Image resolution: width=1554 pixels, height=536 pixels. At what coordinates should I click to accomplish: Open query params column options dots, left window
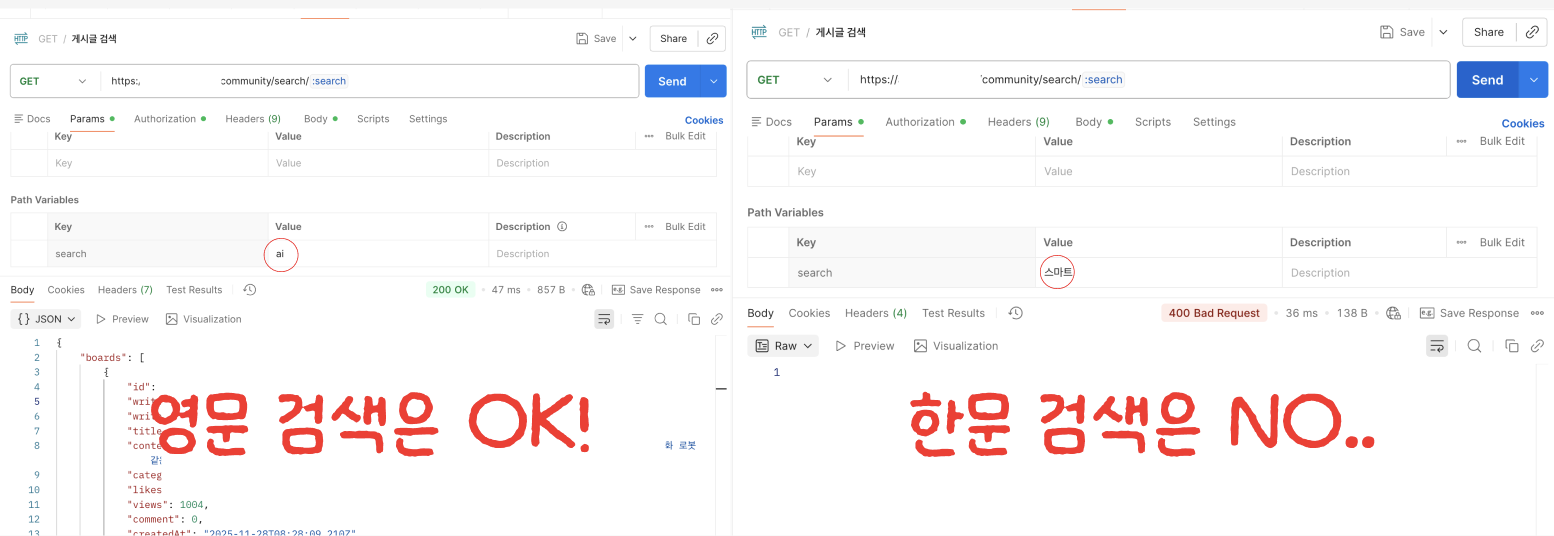(649, 136)
